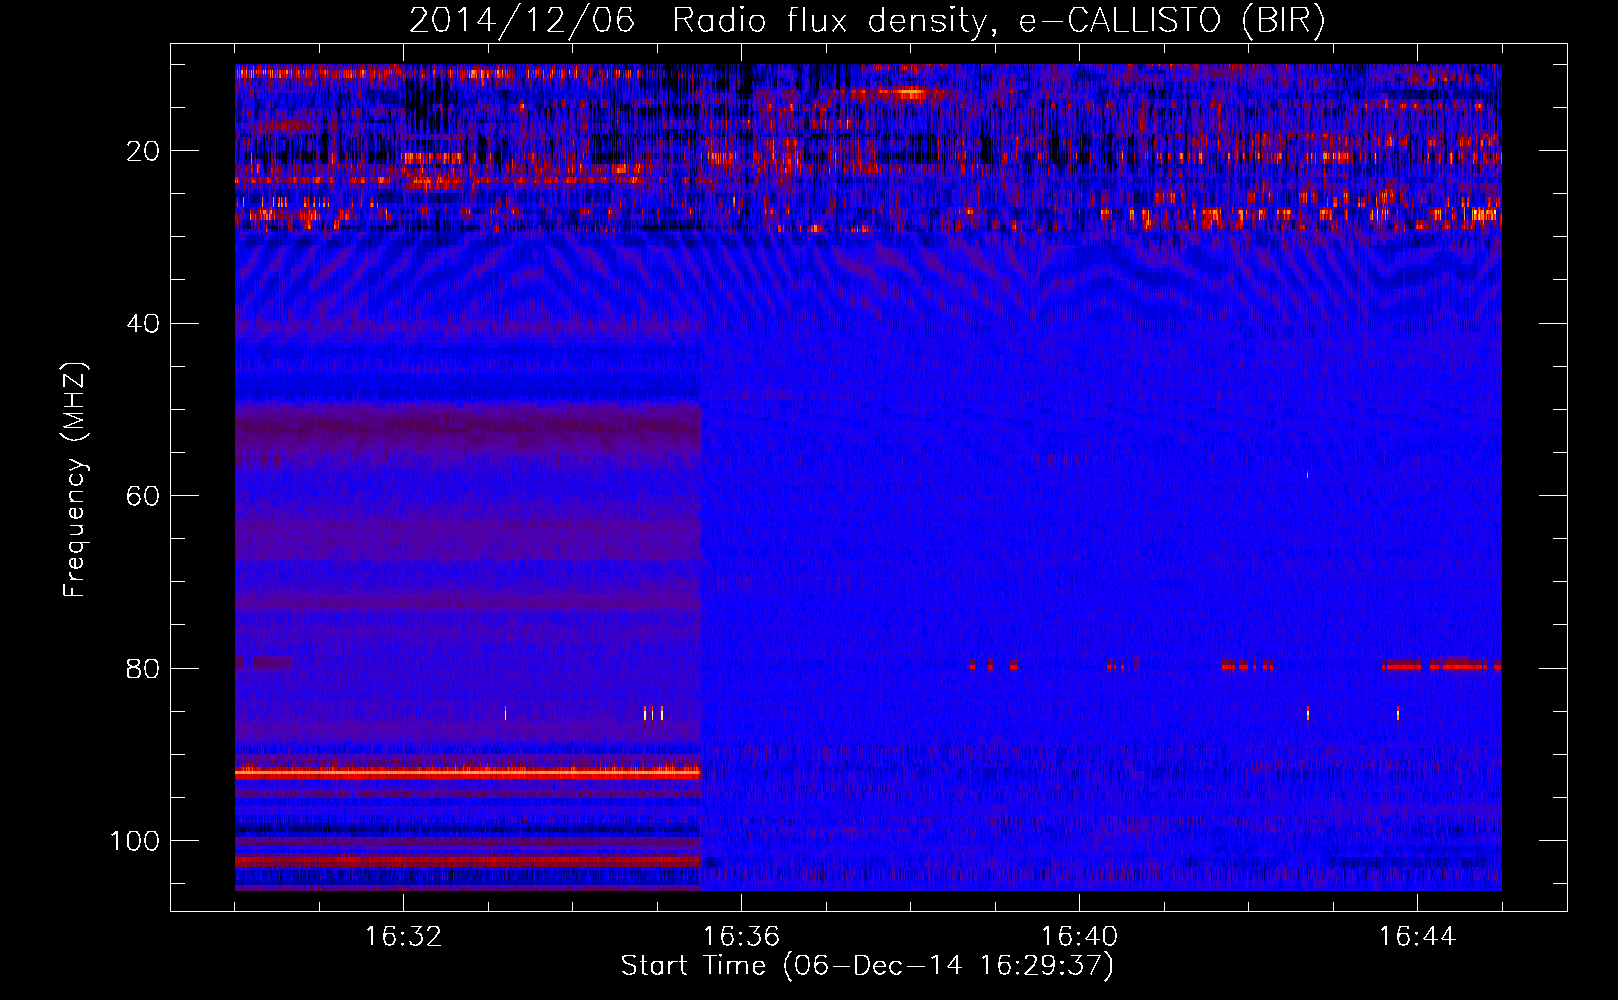The image size is (1618, 1000).
Task: Click the long red emission streak at 80 MHz near 16:44
Action: [1441, 665]
